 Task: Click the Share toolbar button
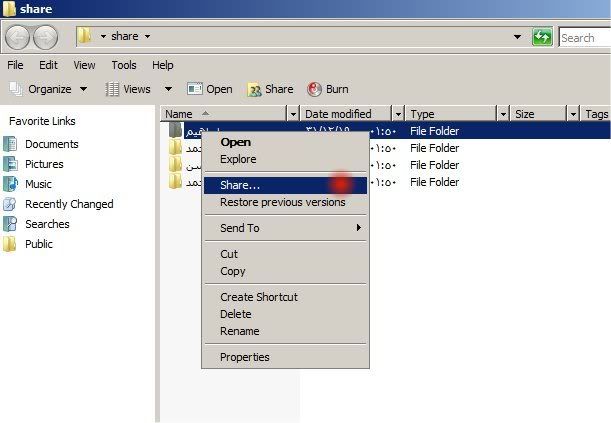(x=270, y=89)
